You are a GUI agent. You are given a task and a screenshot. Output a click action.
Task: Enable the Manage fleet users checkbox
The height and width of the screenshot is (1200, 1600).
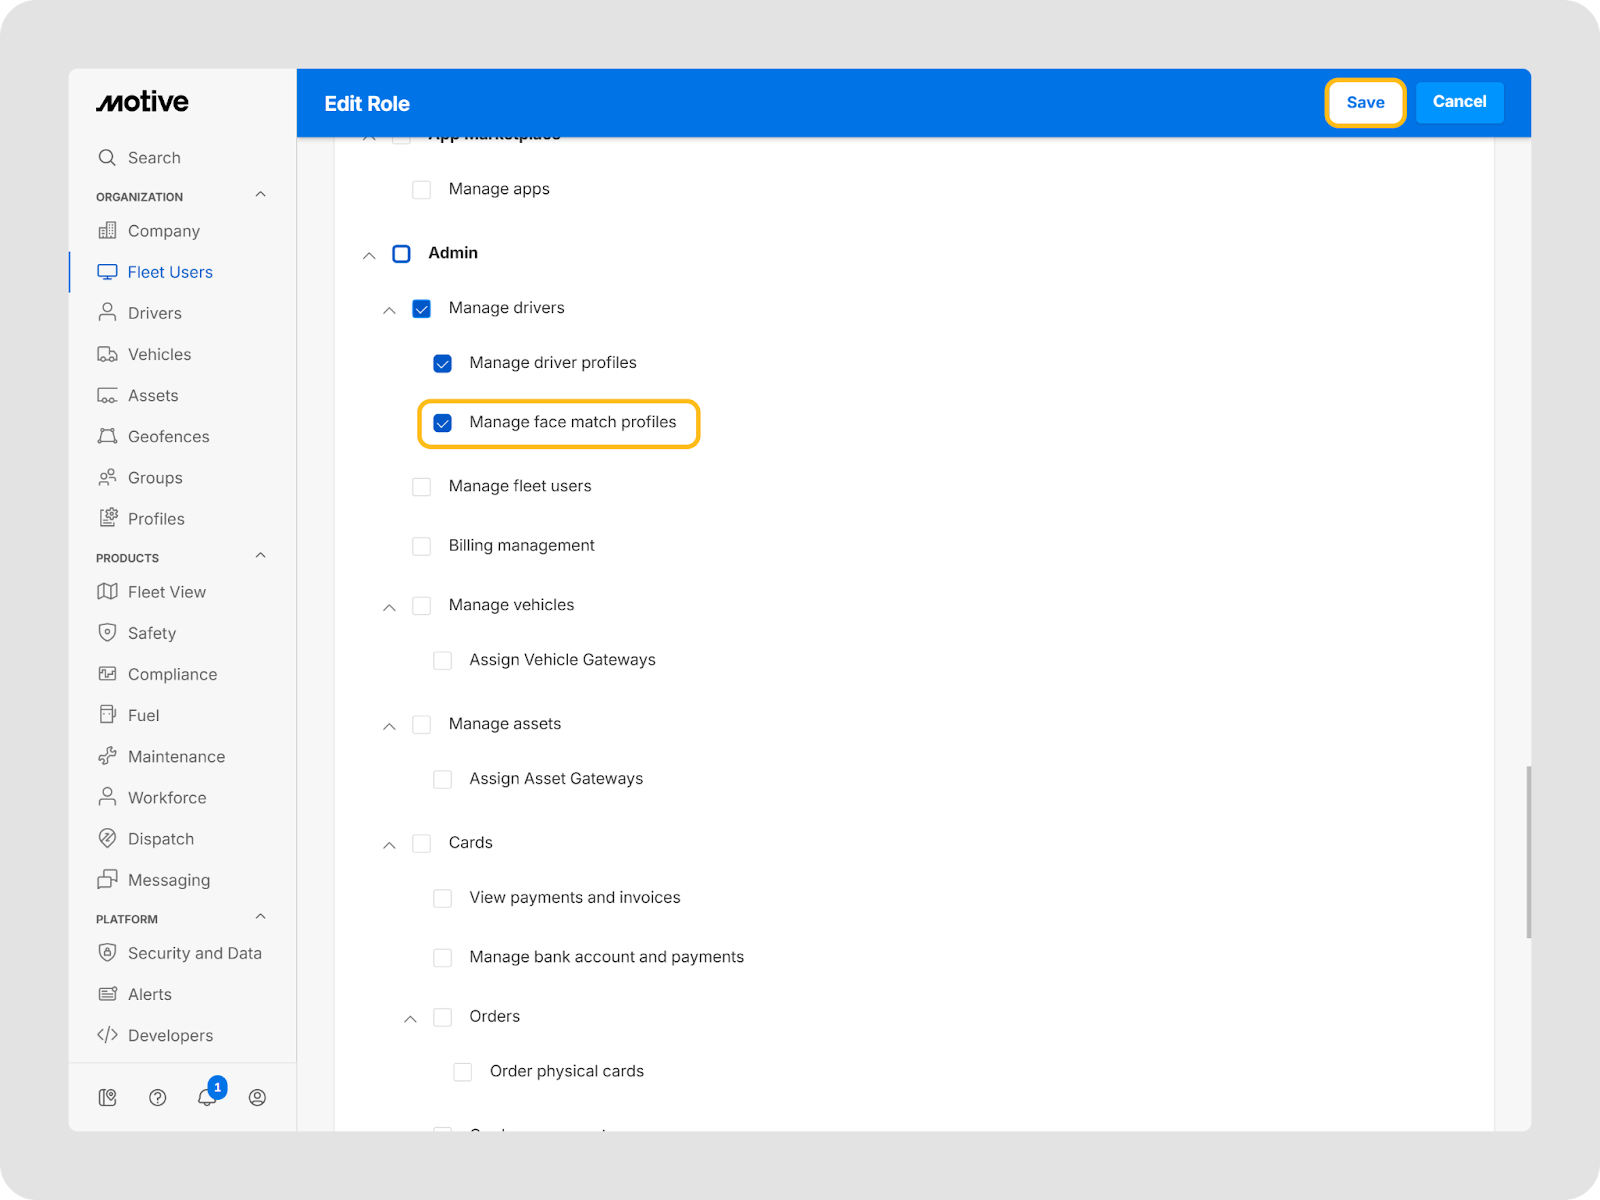click(x=422, y=487)
